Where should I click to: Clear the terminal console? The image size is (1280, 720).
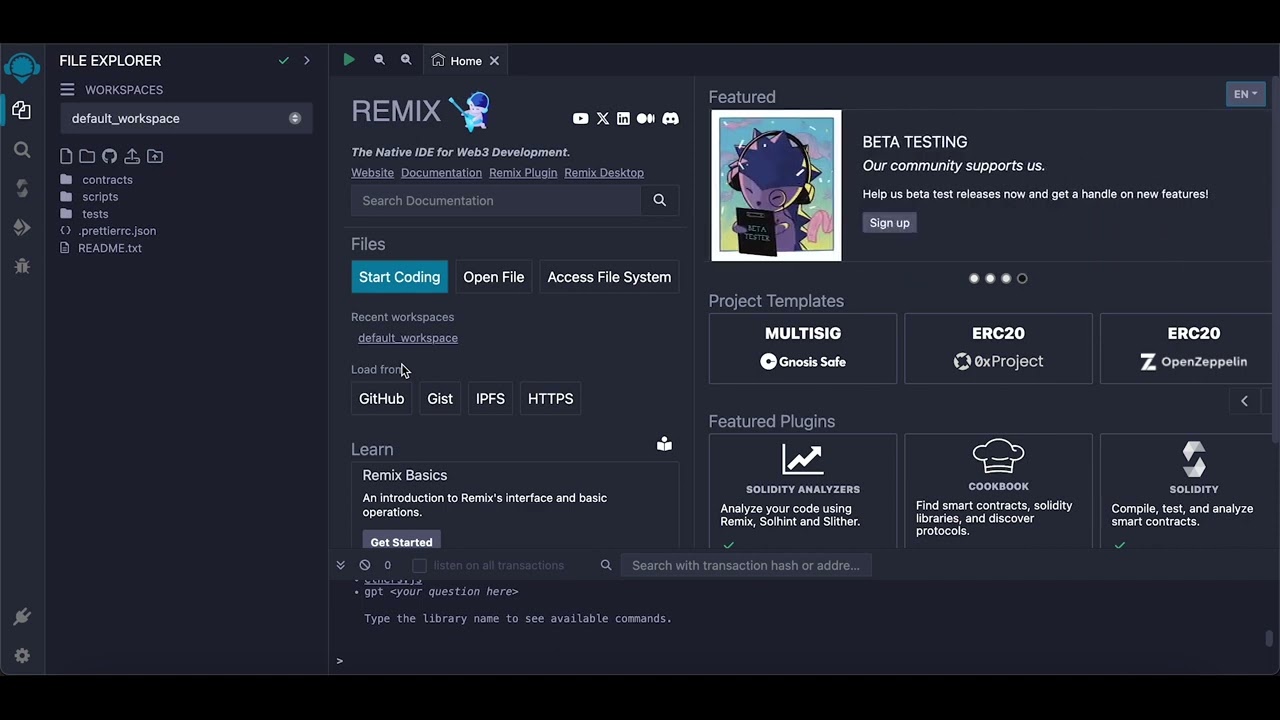pyautogui.click(x=365, y=565)
